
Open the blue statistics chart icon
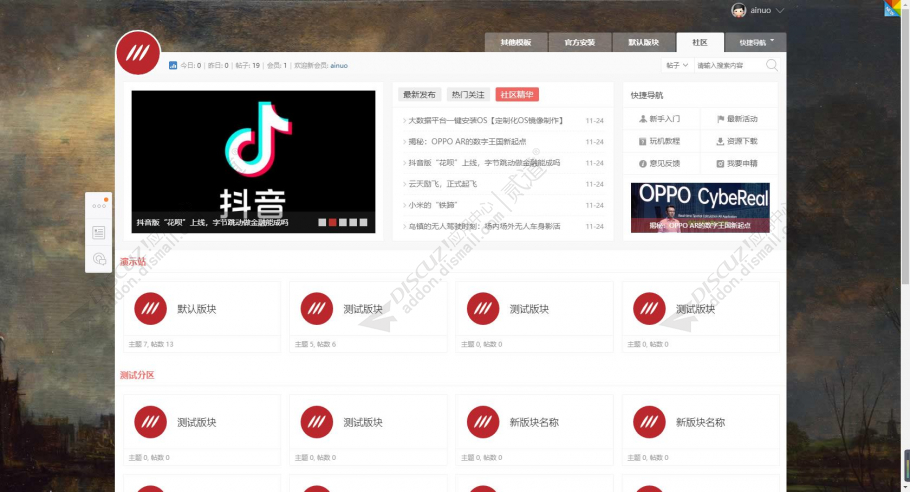[x=173, y=66]
